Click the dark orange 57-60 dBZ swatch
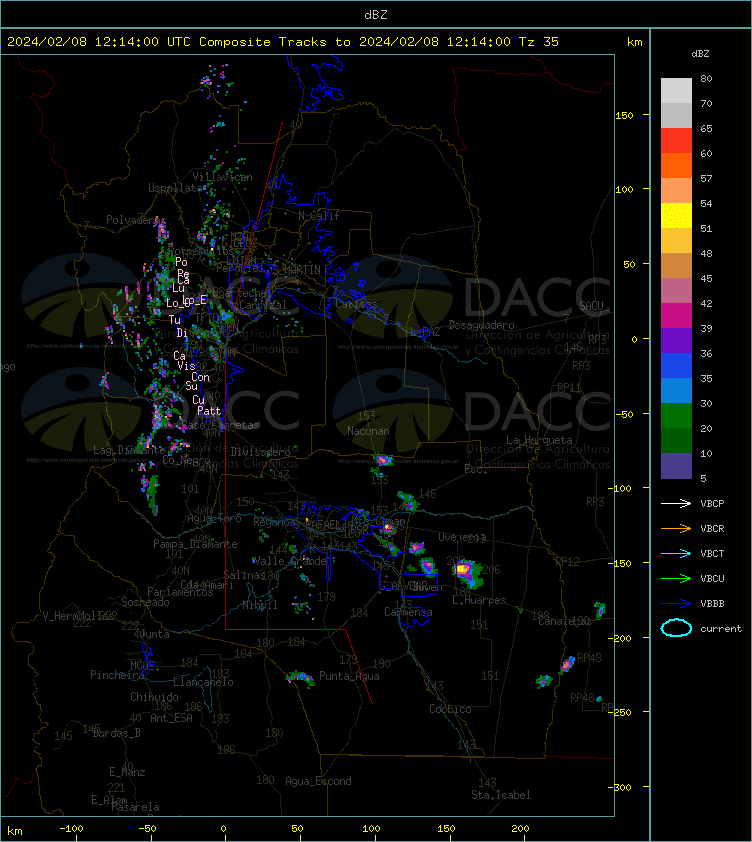The width and height of the screenshot is (752, 842). [676, 165]
